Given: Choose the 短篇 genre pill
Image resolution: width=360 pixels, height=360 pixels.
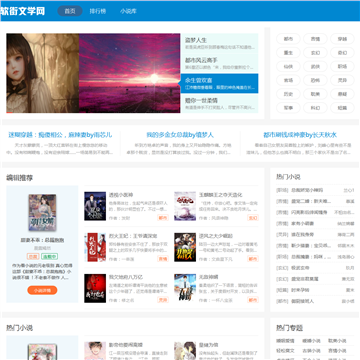Looking at the screenshot, I should (x=342, y=108).
